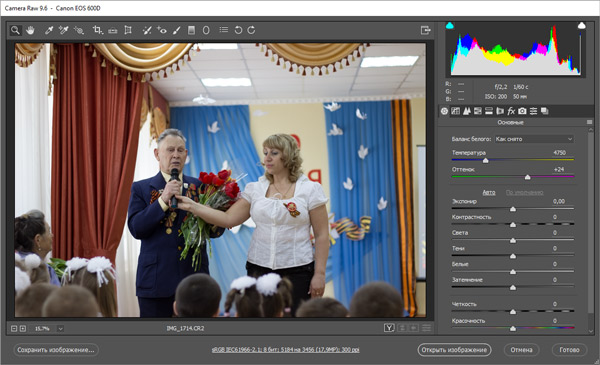The height and width of the screenshot is (365, 600).
Task: Open the Lens Corrections panel tab
Action: coord(500,111)
